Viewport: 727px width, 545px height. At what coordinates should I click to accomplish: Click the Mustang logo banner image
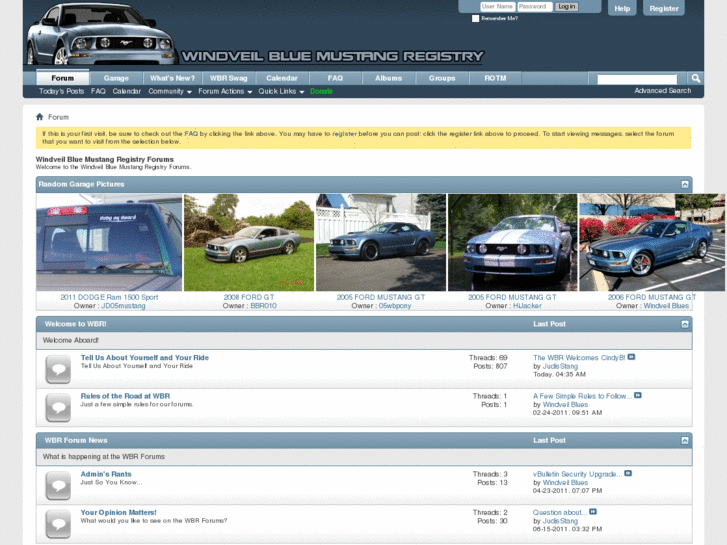coord(255,33)
